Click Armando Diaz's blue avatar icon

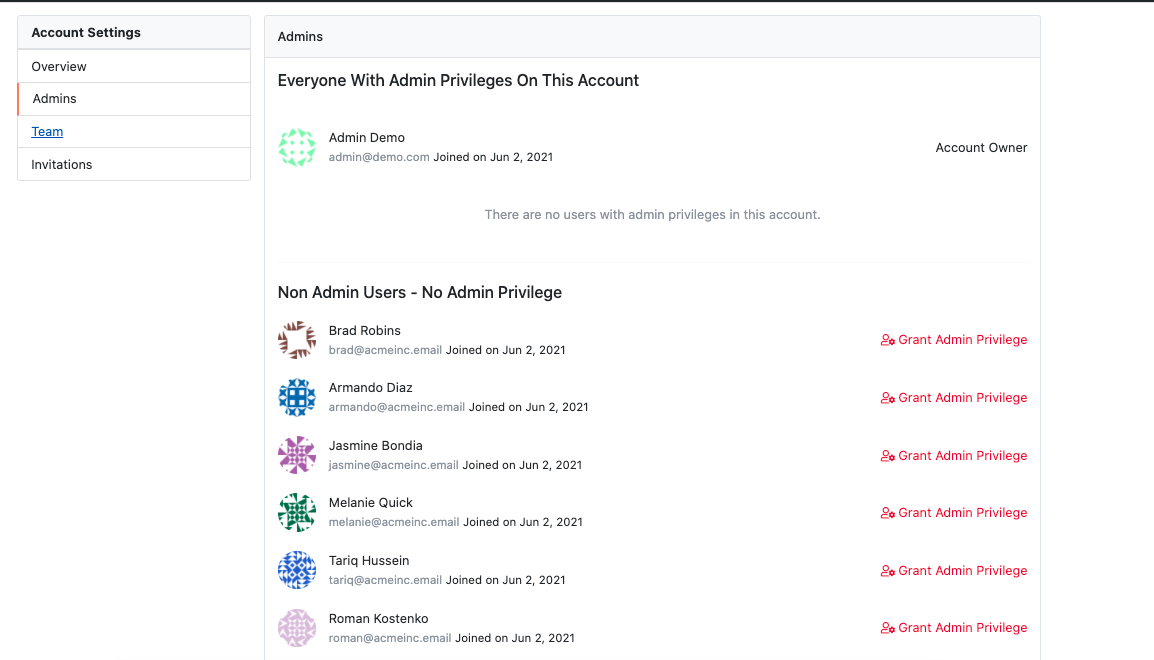(297, 397)
